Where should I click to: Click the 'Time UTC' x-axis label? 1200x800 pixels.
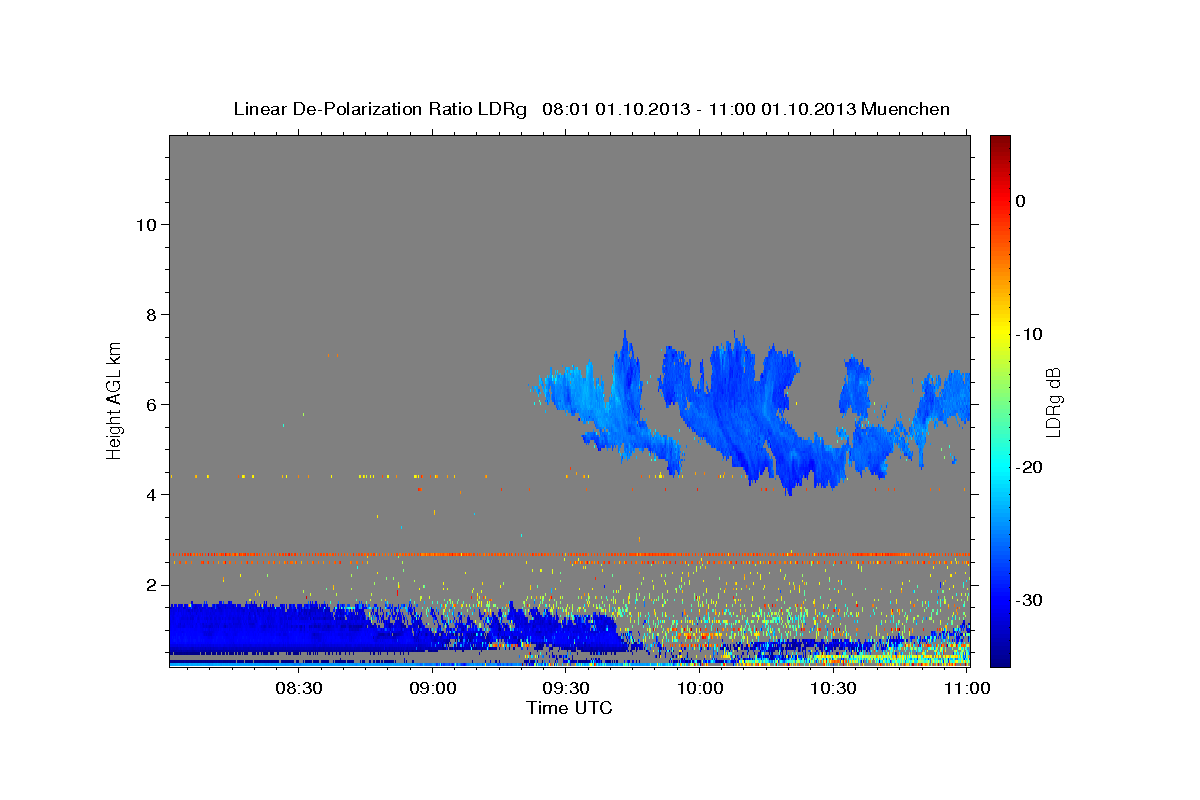pos(569,708)
